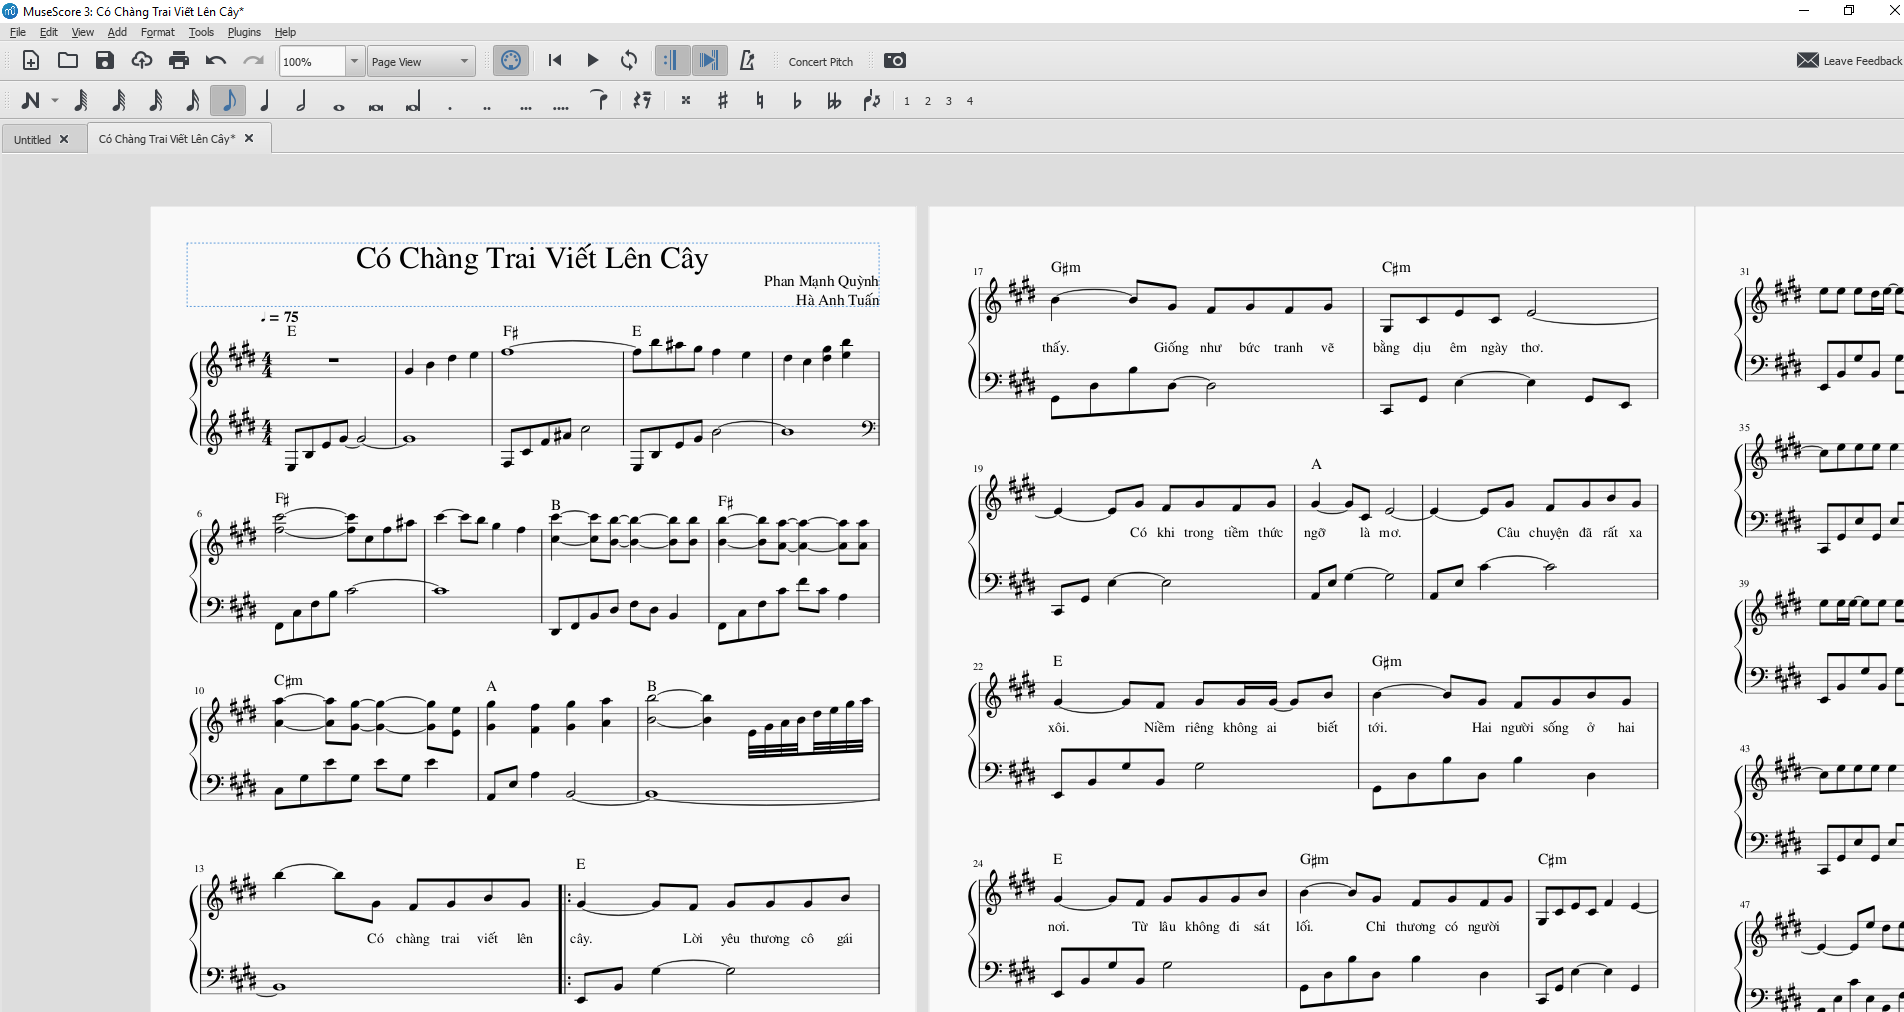Expand the zoom level dropdown arrow
The width and height of the screenshot is (1904, 1012).
[354, 61]
